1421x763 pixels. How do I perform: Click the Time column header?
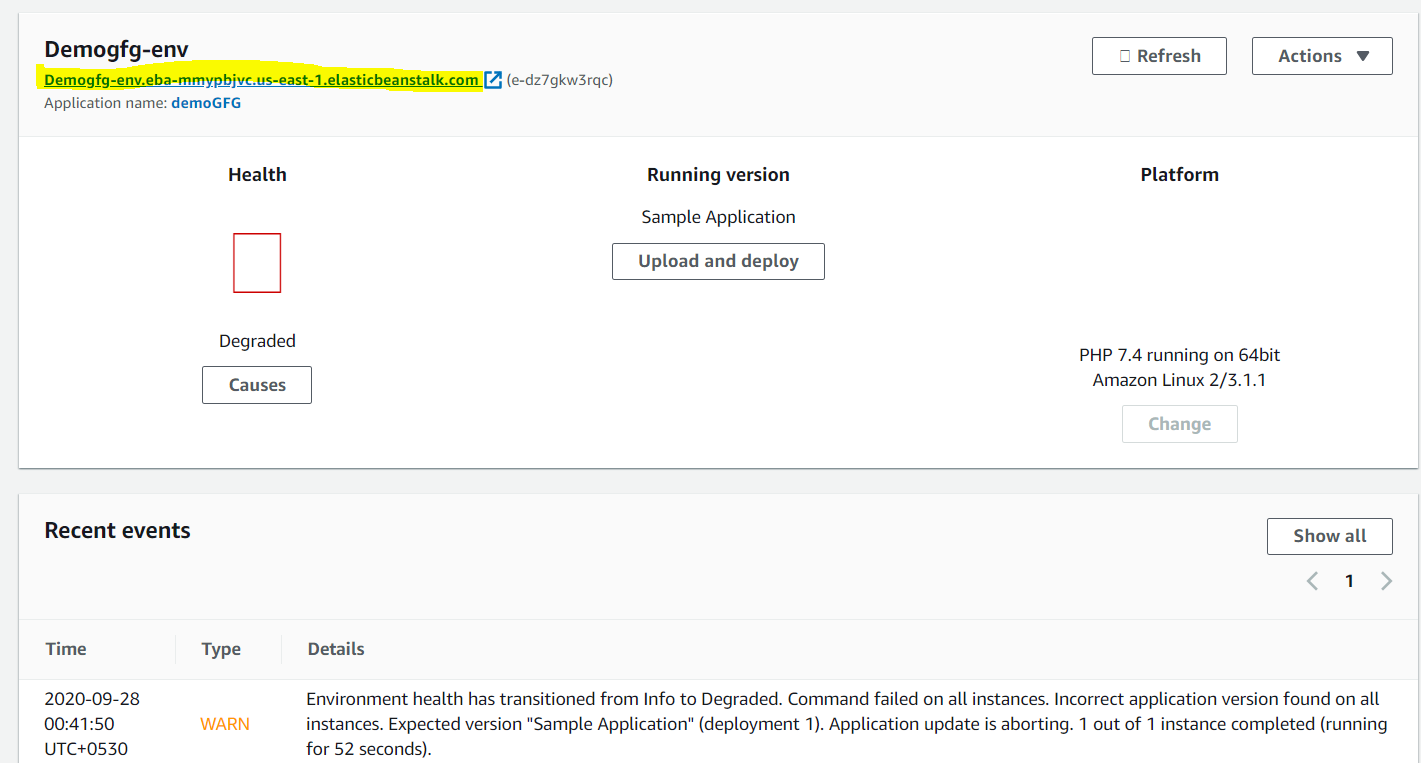pyautogui.click(x=66, y=649)
